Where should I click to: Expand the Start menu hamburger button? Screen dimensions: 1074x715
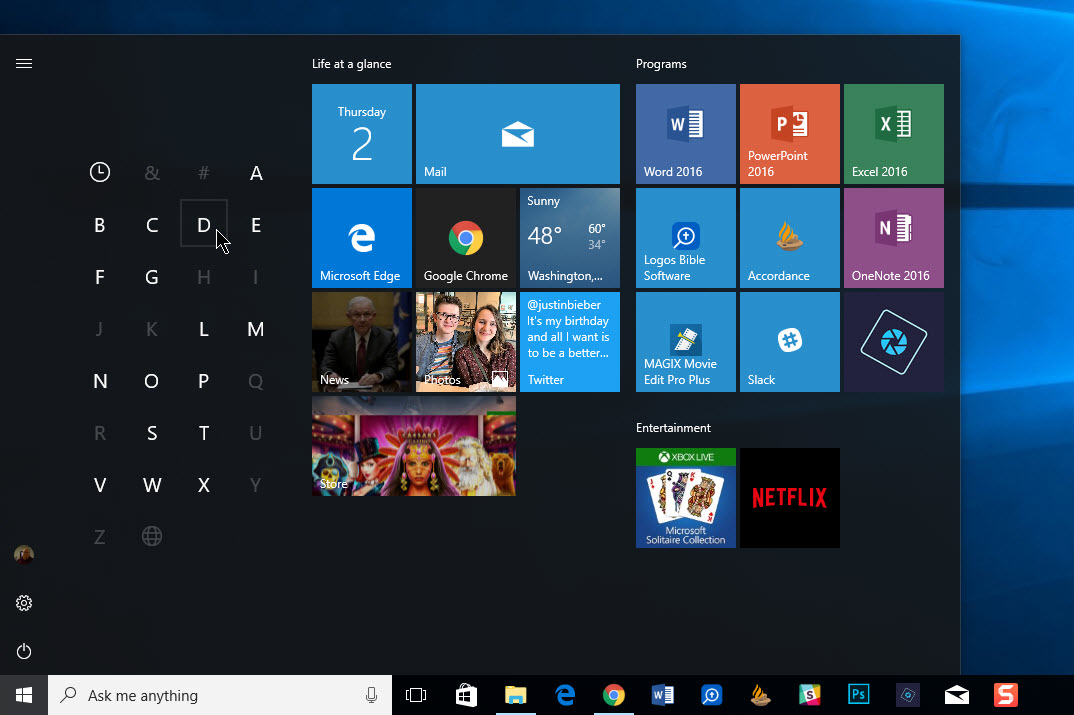24,63
